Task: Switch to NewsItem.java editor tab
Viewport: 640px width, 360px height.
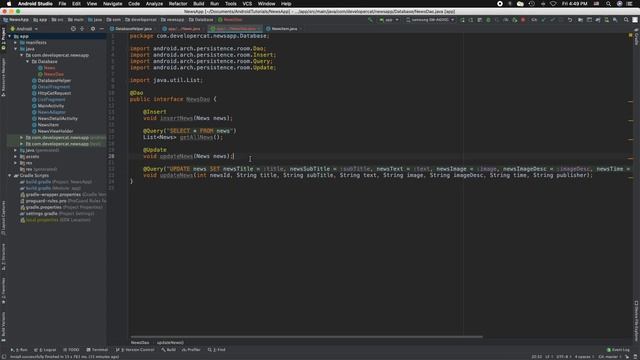Action: (284, 29)
